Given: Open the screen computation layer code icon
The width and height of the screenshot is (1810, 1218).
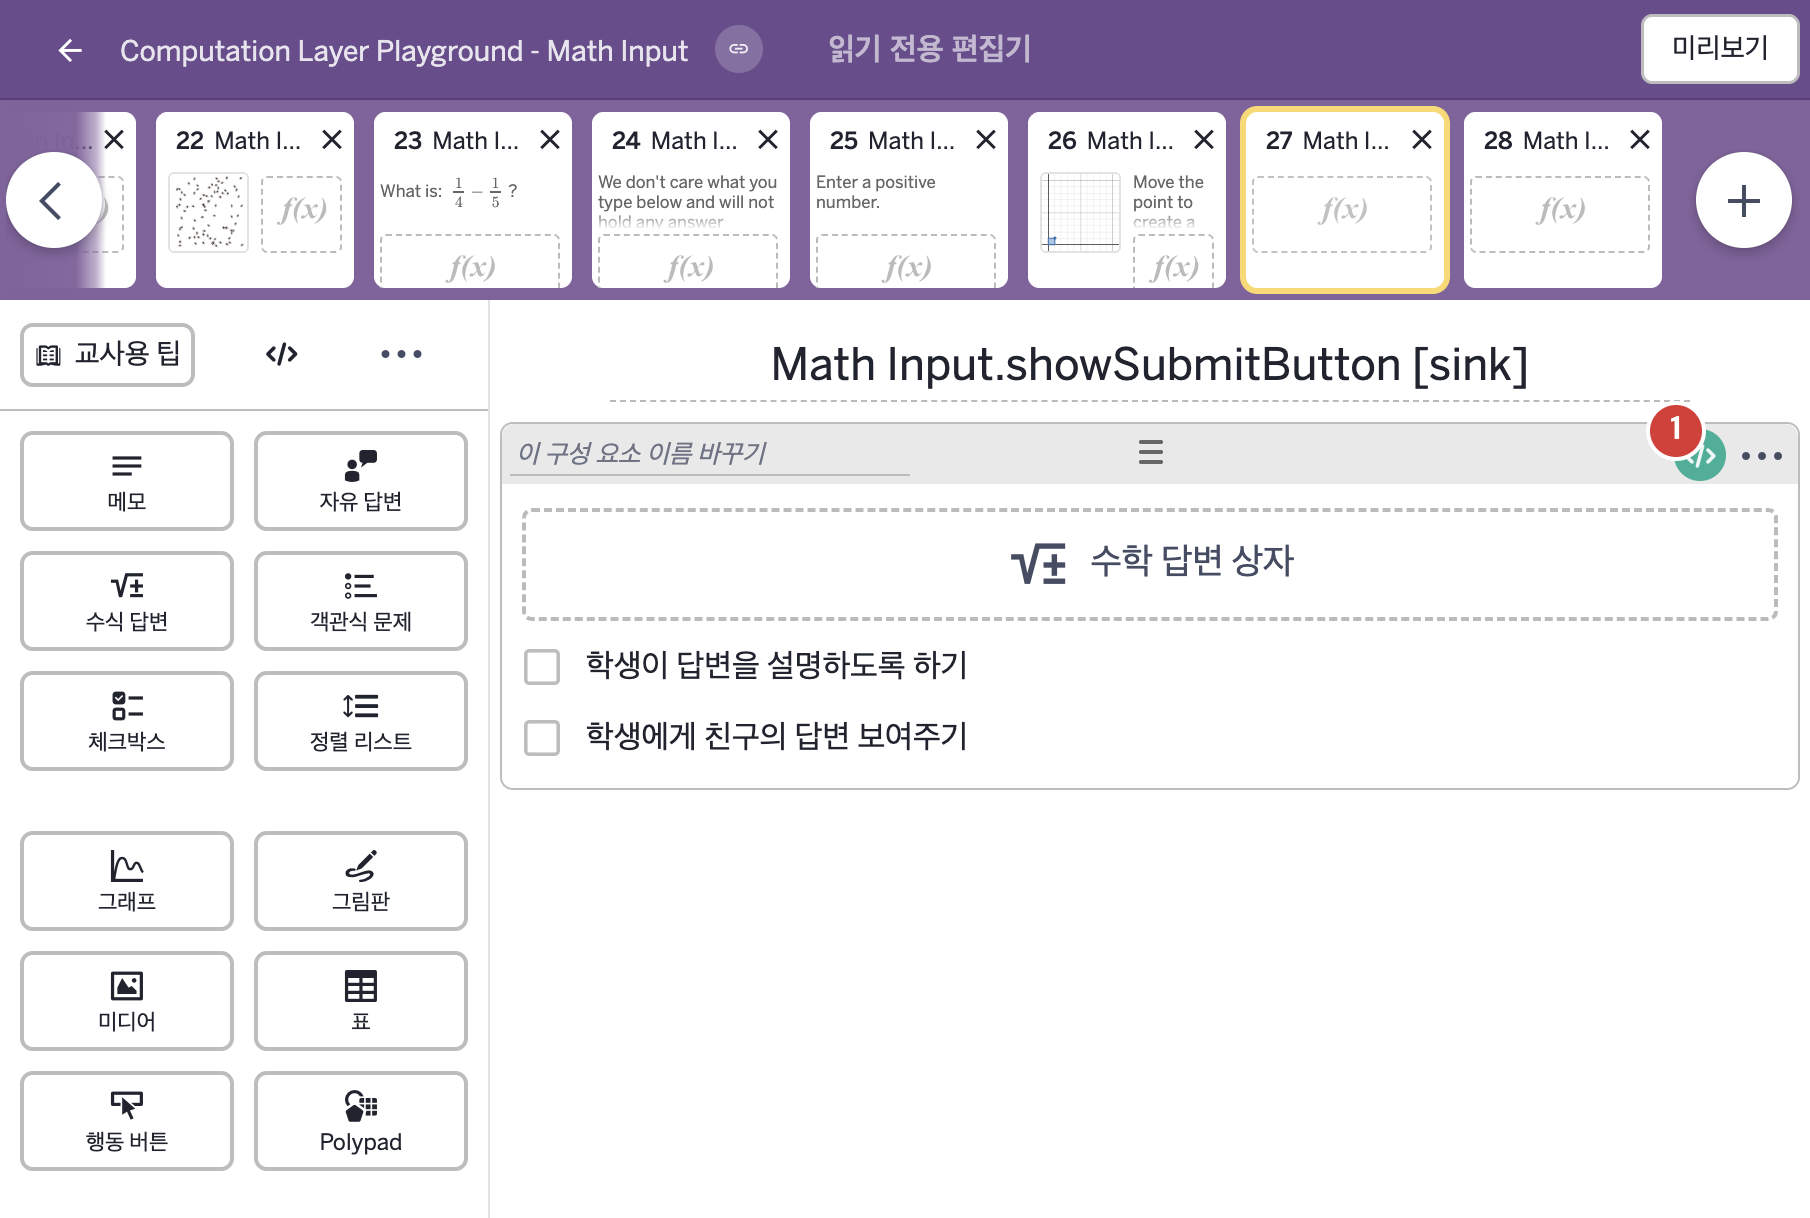Looking at the screenshot, I should click(x=282, y=354).
